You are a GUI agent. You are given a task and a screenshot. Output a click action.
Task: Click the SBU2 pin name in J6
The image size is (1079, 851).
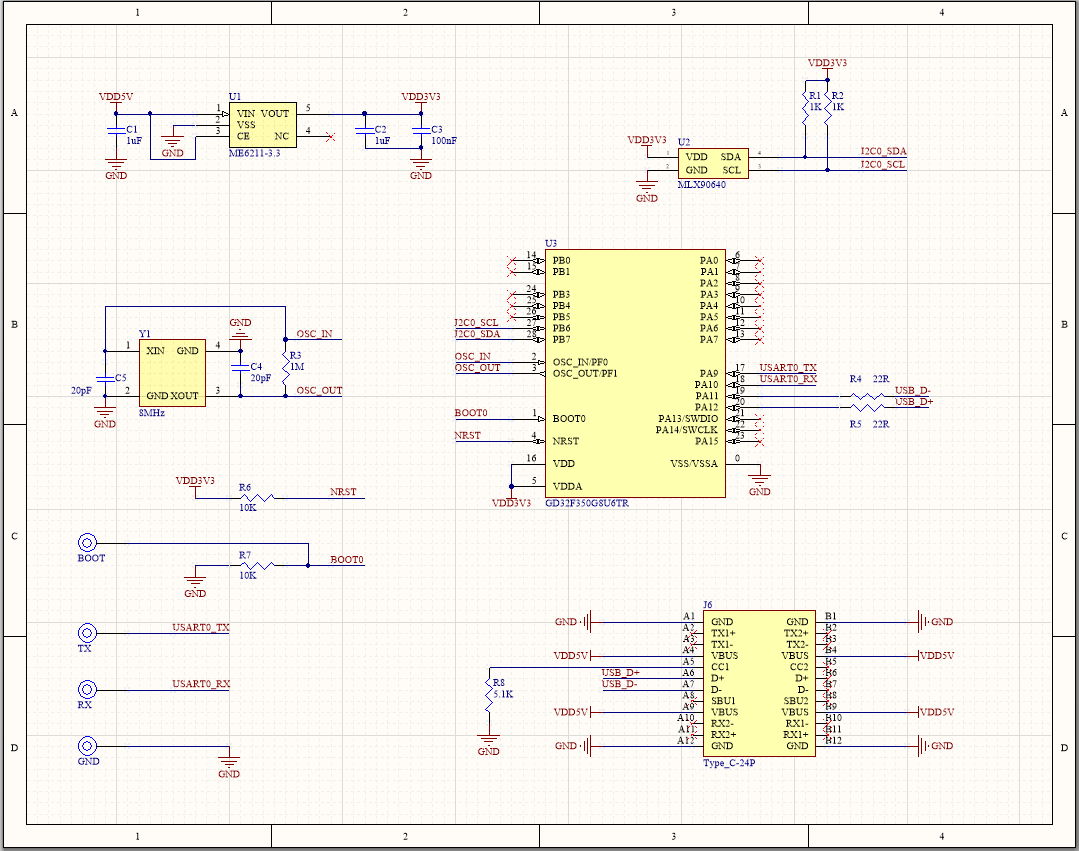click(x=796, y=700)
